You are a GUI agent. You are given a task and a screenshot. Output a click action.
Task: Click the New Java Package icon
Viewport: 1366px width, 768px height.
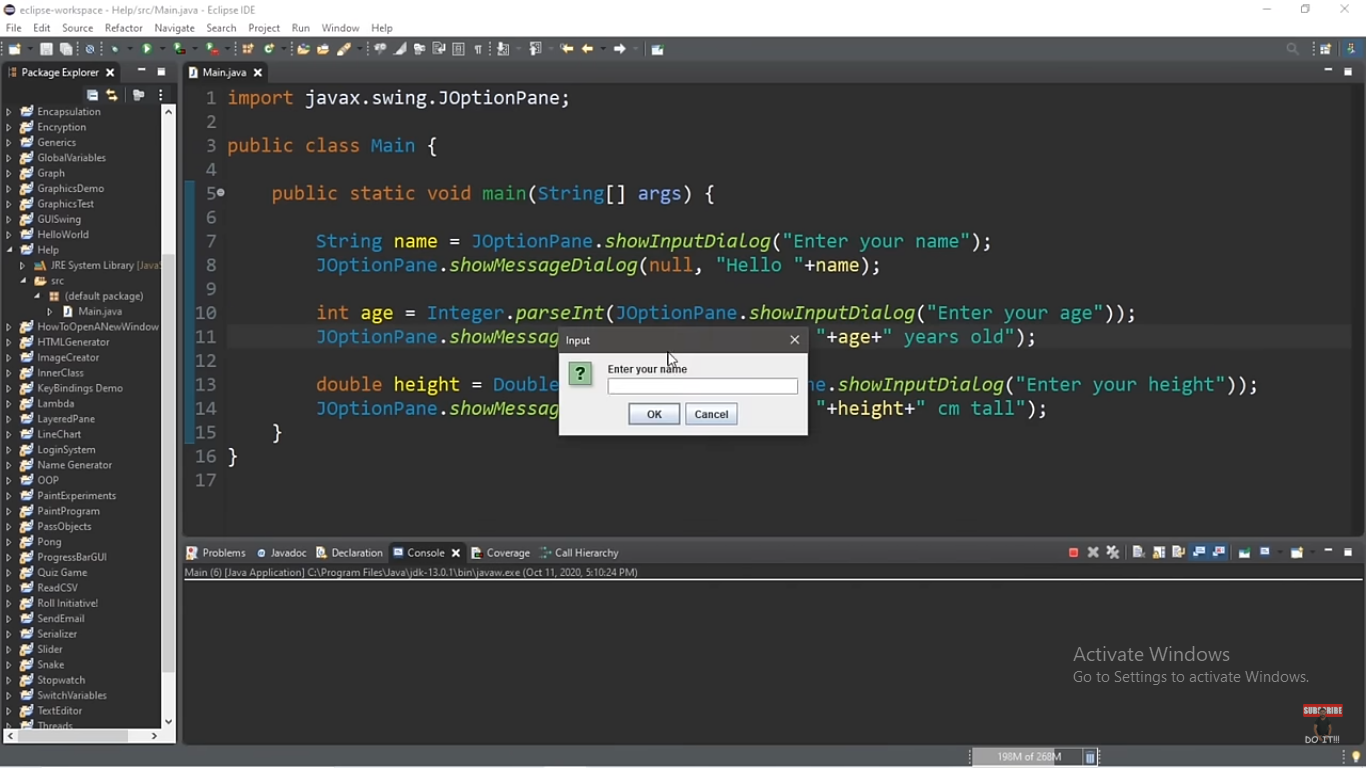[248, 49]
